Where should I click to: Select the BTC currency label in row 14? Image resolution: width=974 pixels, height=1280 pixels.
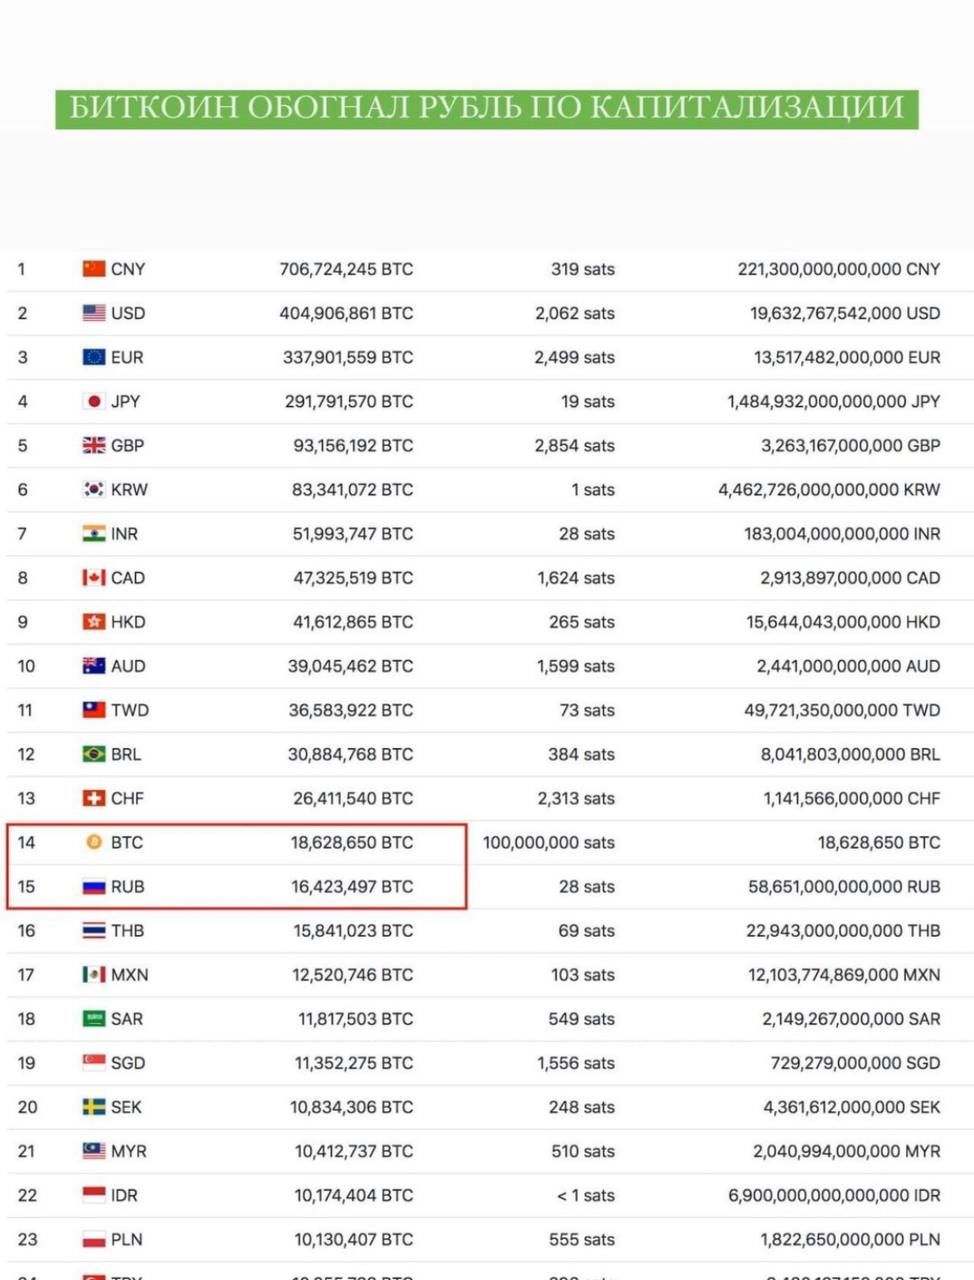pos(127,842)
